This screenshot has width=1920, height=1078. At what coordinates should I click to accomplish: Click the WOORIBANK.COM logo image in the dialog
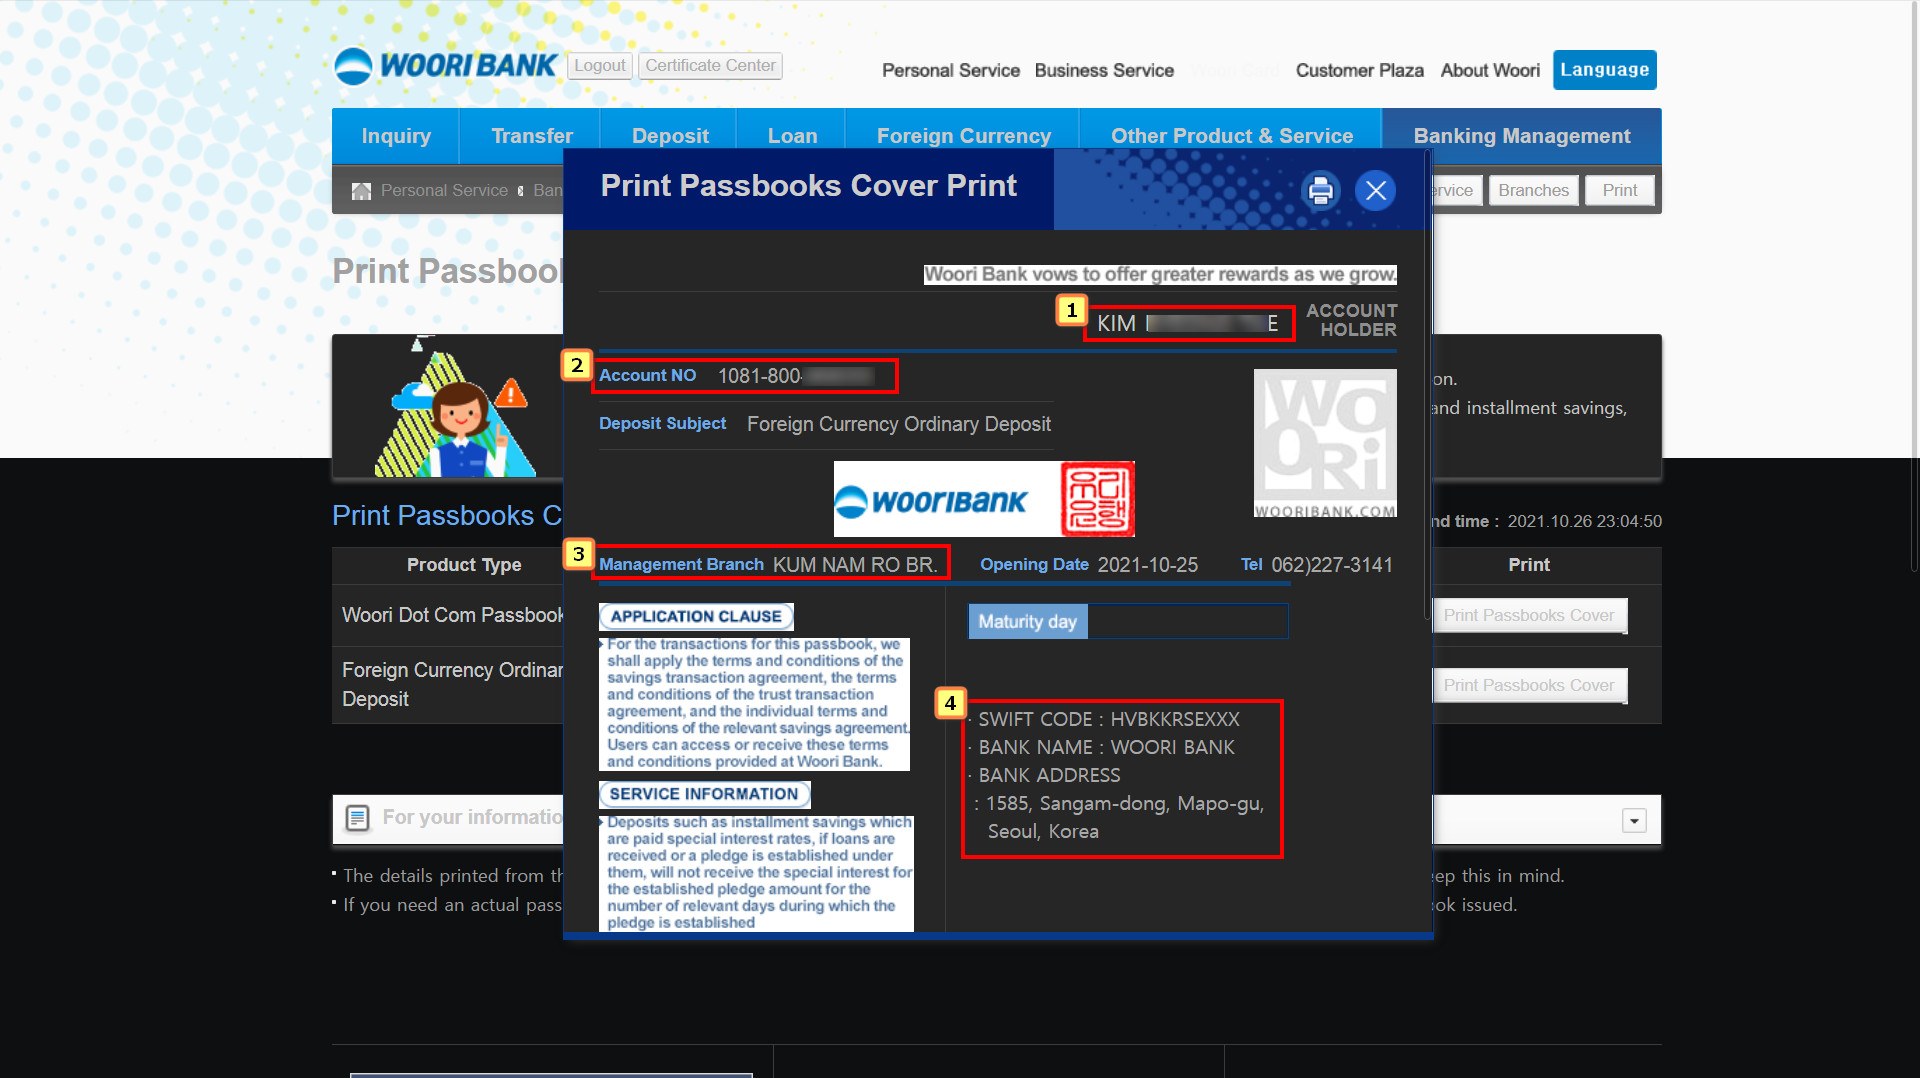click(x=1325, y=443)
